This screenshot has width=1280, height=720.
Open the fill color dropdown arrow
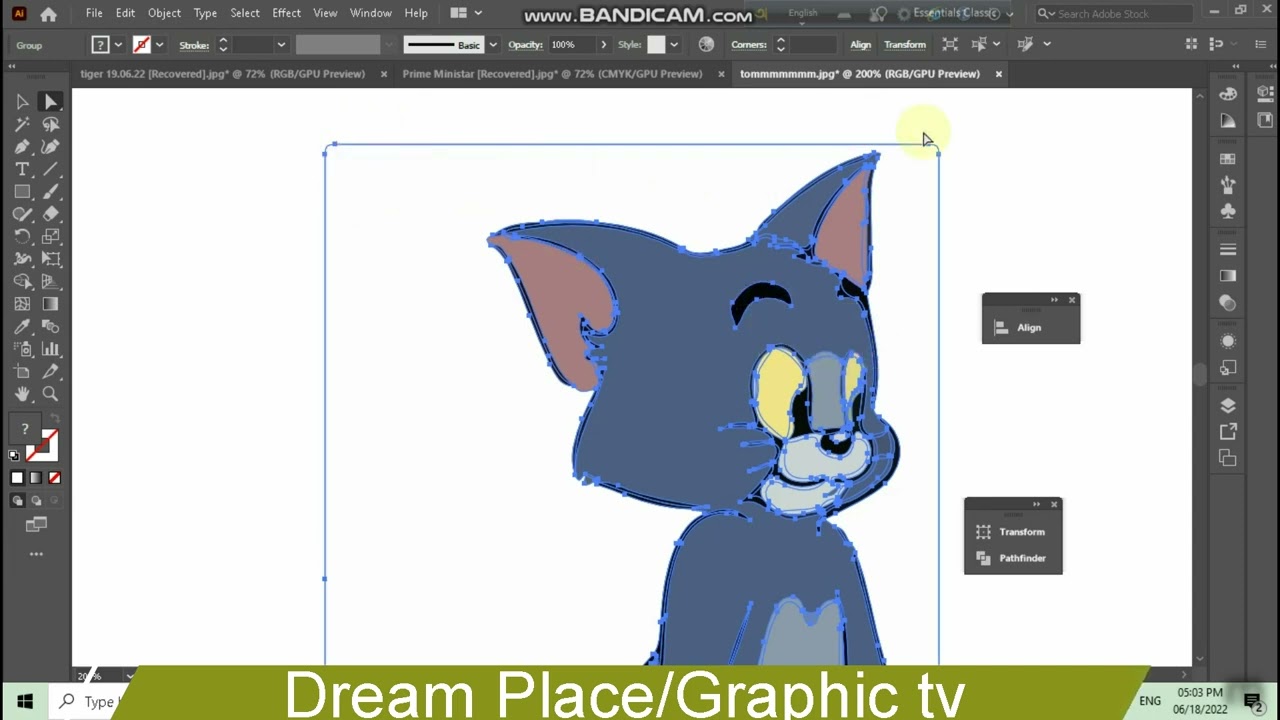(118, 45)
